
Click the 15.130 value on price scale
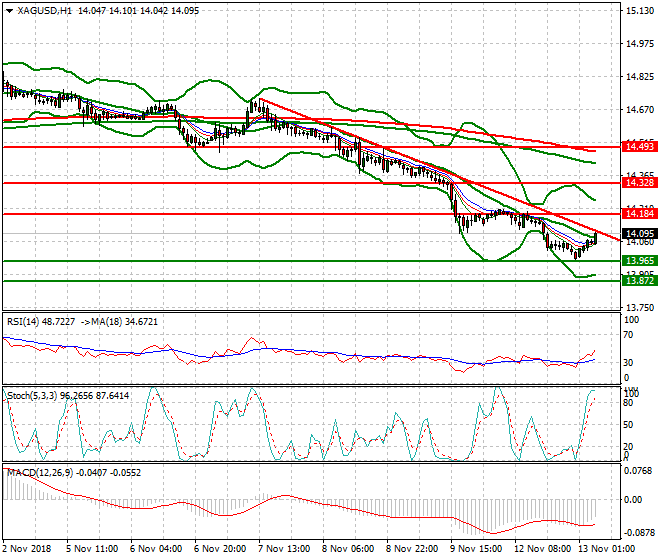(640, 11)
